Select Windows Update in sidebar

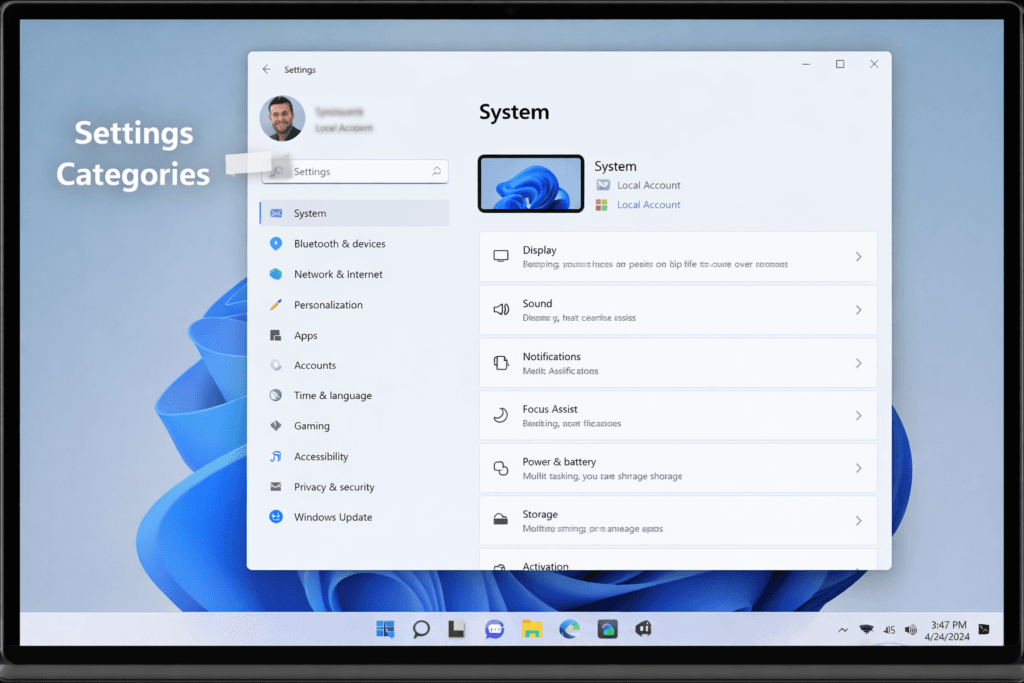click(x=332, y=517)
